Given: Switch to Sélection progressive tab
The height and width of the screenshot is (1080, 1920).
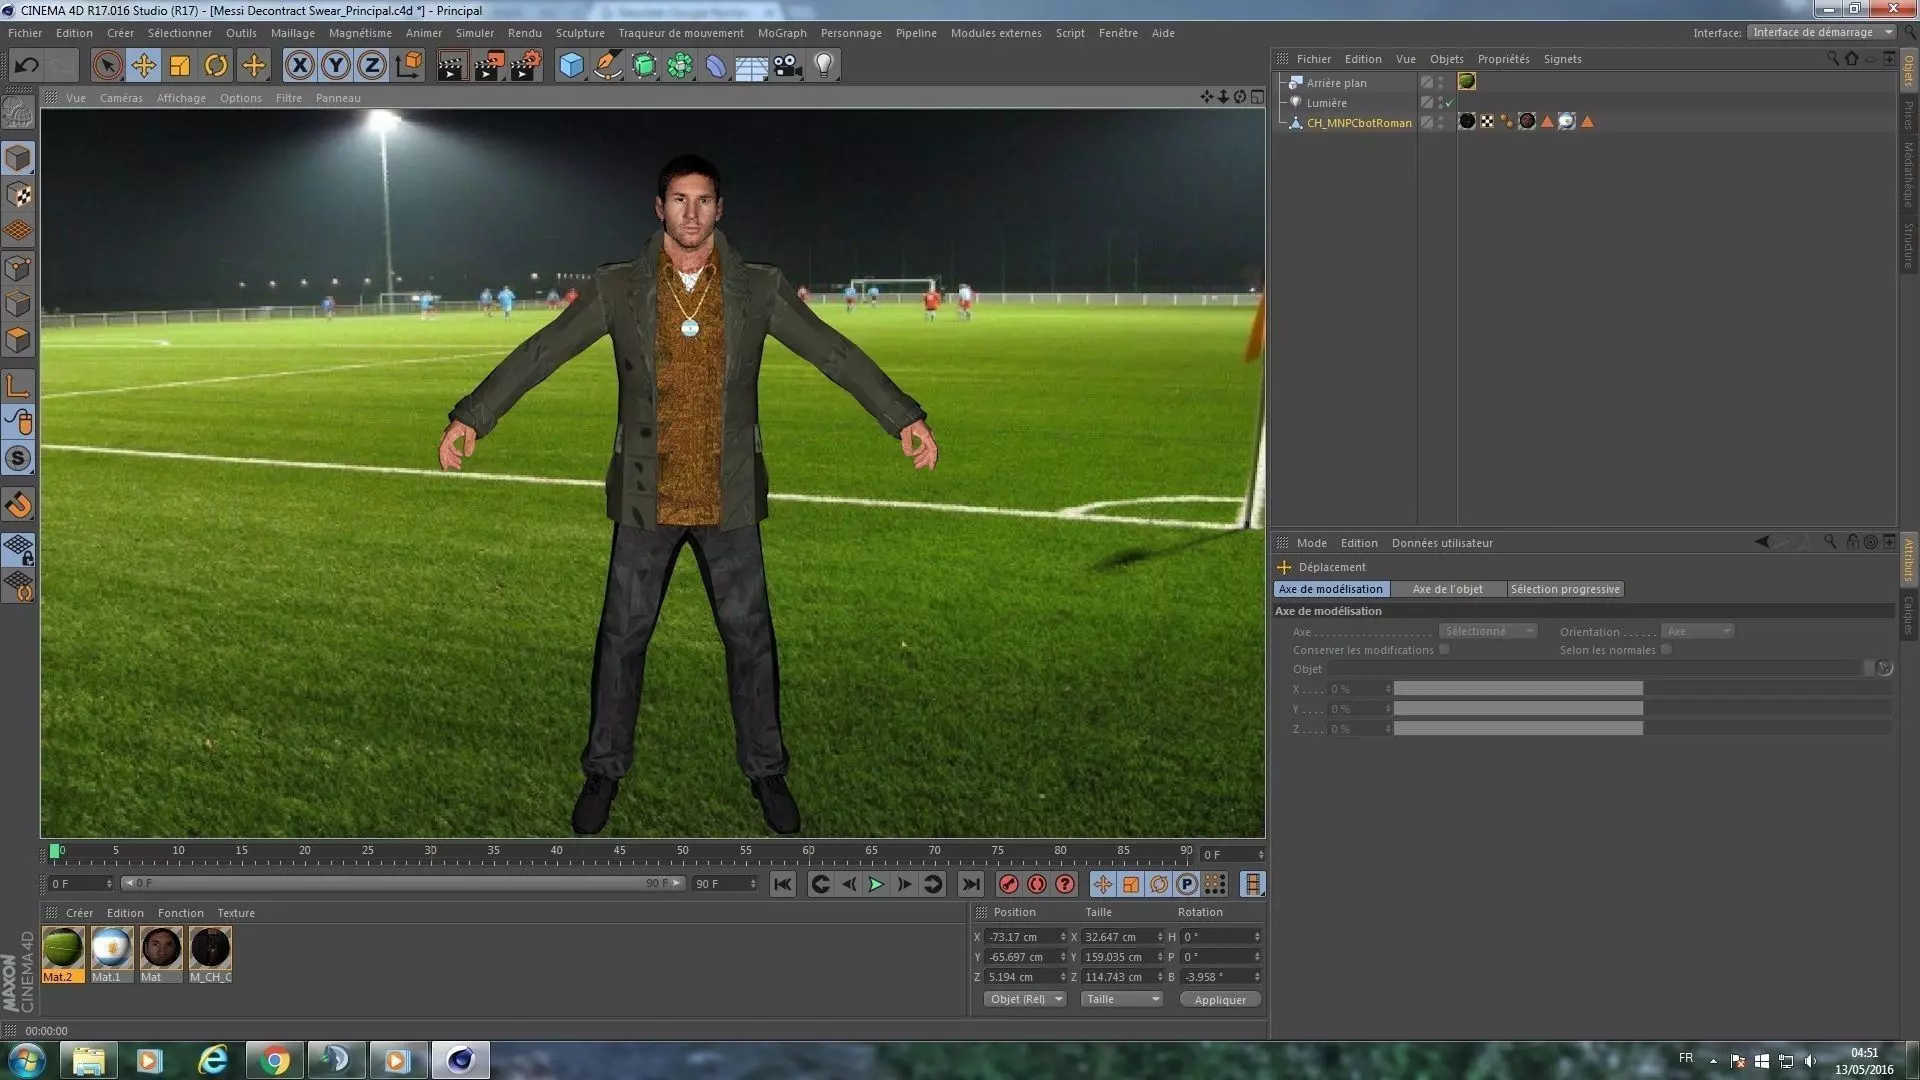Looking at the screenshot, I should click(1565, 589).
